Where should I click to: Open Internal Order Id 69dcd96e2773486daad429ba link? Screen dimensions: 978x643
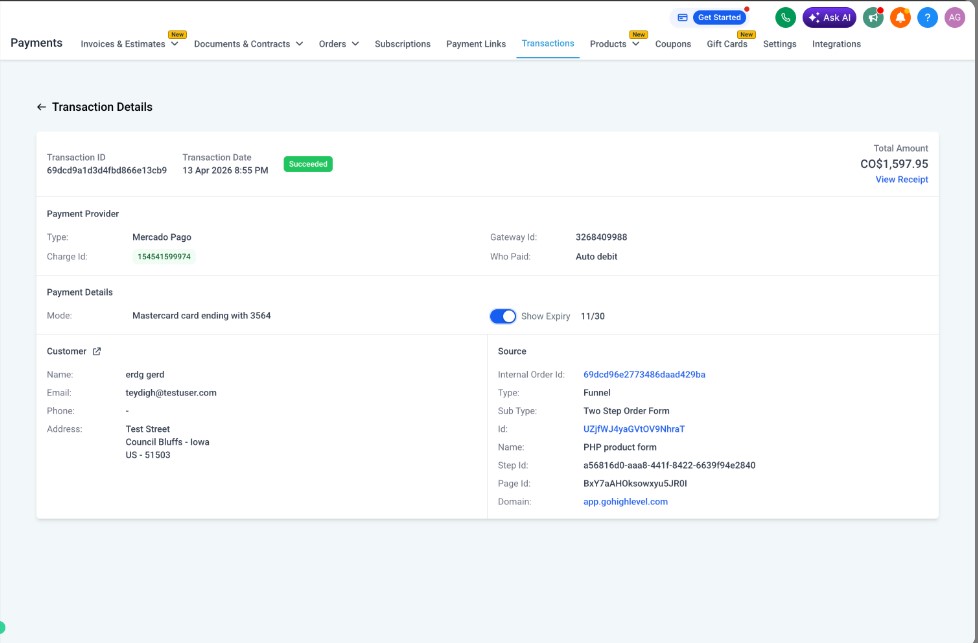[644, 375]
